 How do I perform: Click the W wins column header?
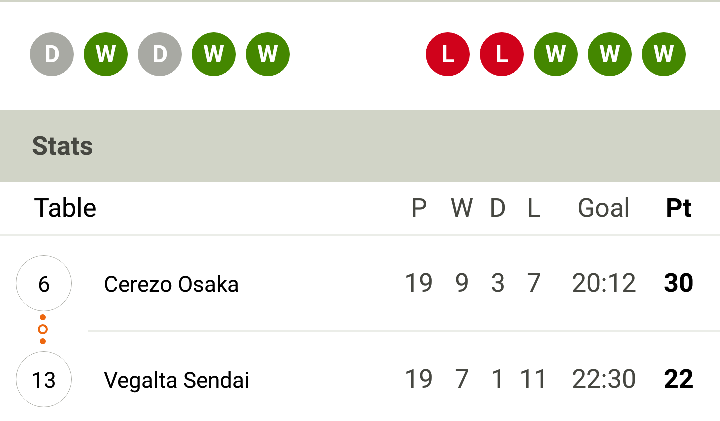click(x=461, y=208)
